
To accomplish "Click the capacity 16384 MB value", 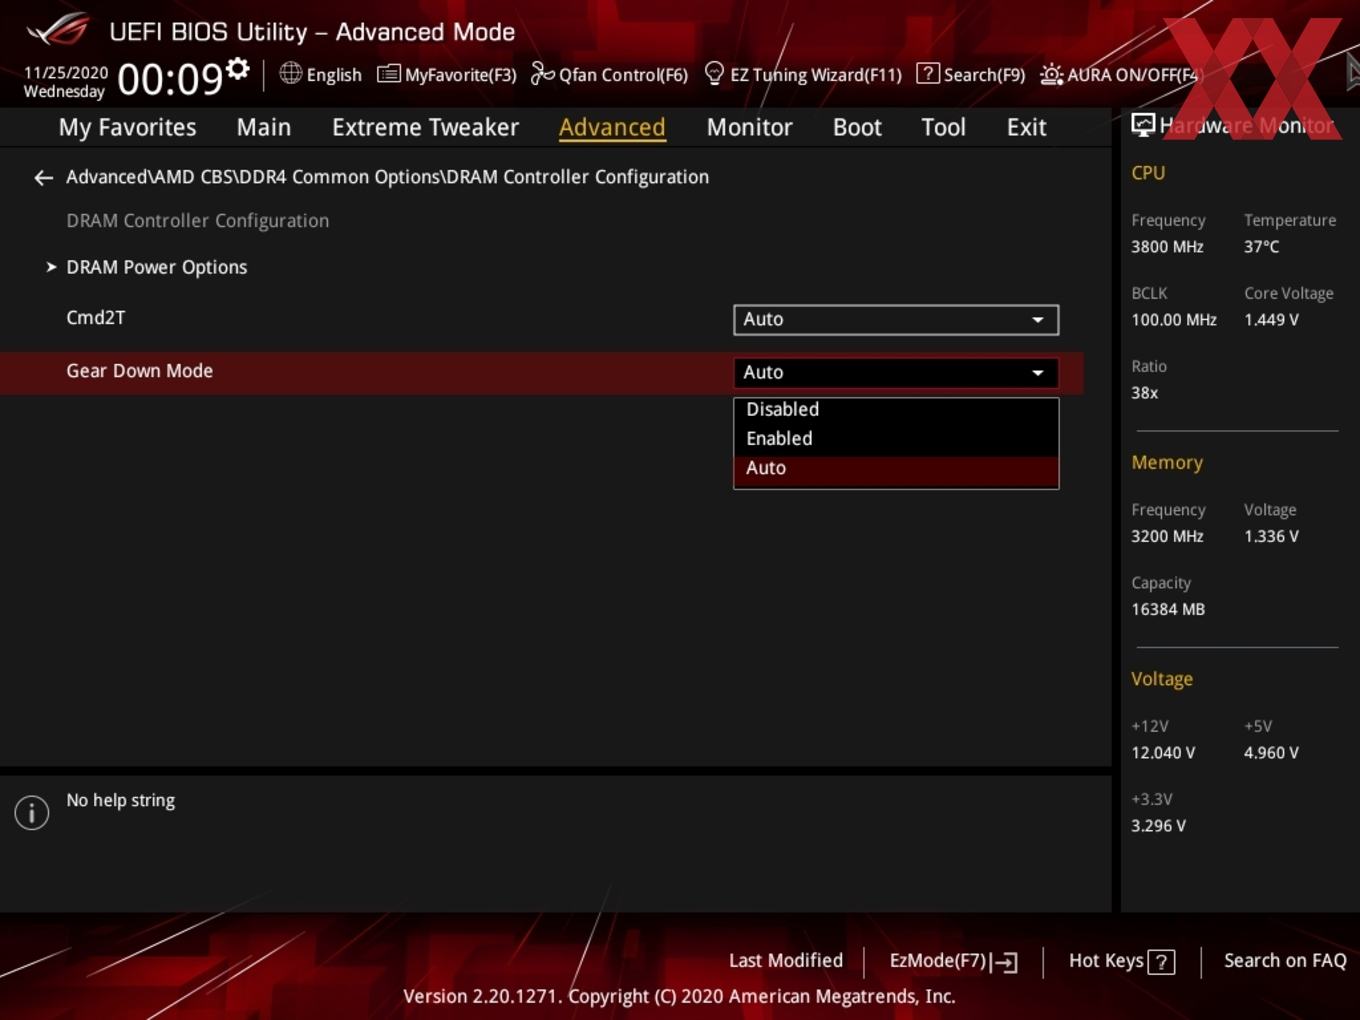I will click(1167, 609).
